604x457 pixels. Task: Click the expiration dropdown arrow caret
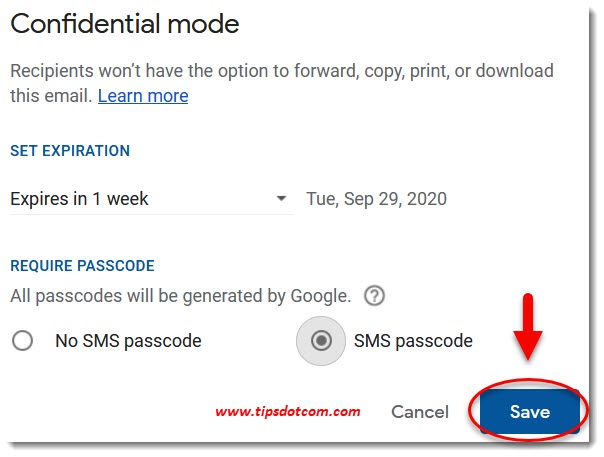tap(282, 198)
